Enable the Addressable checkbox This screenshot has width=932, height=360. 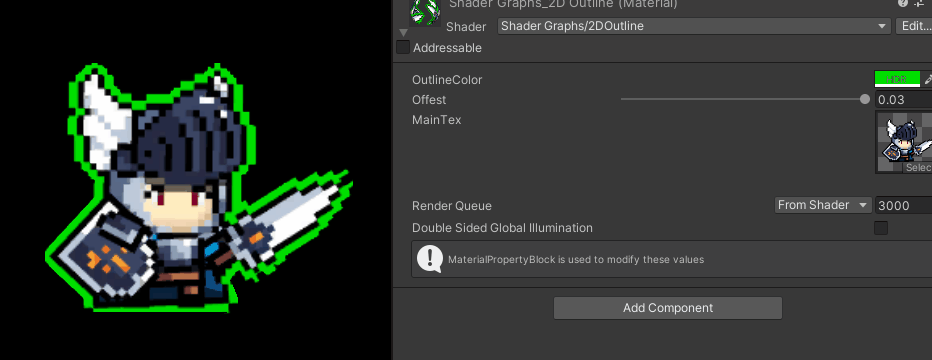403,48
